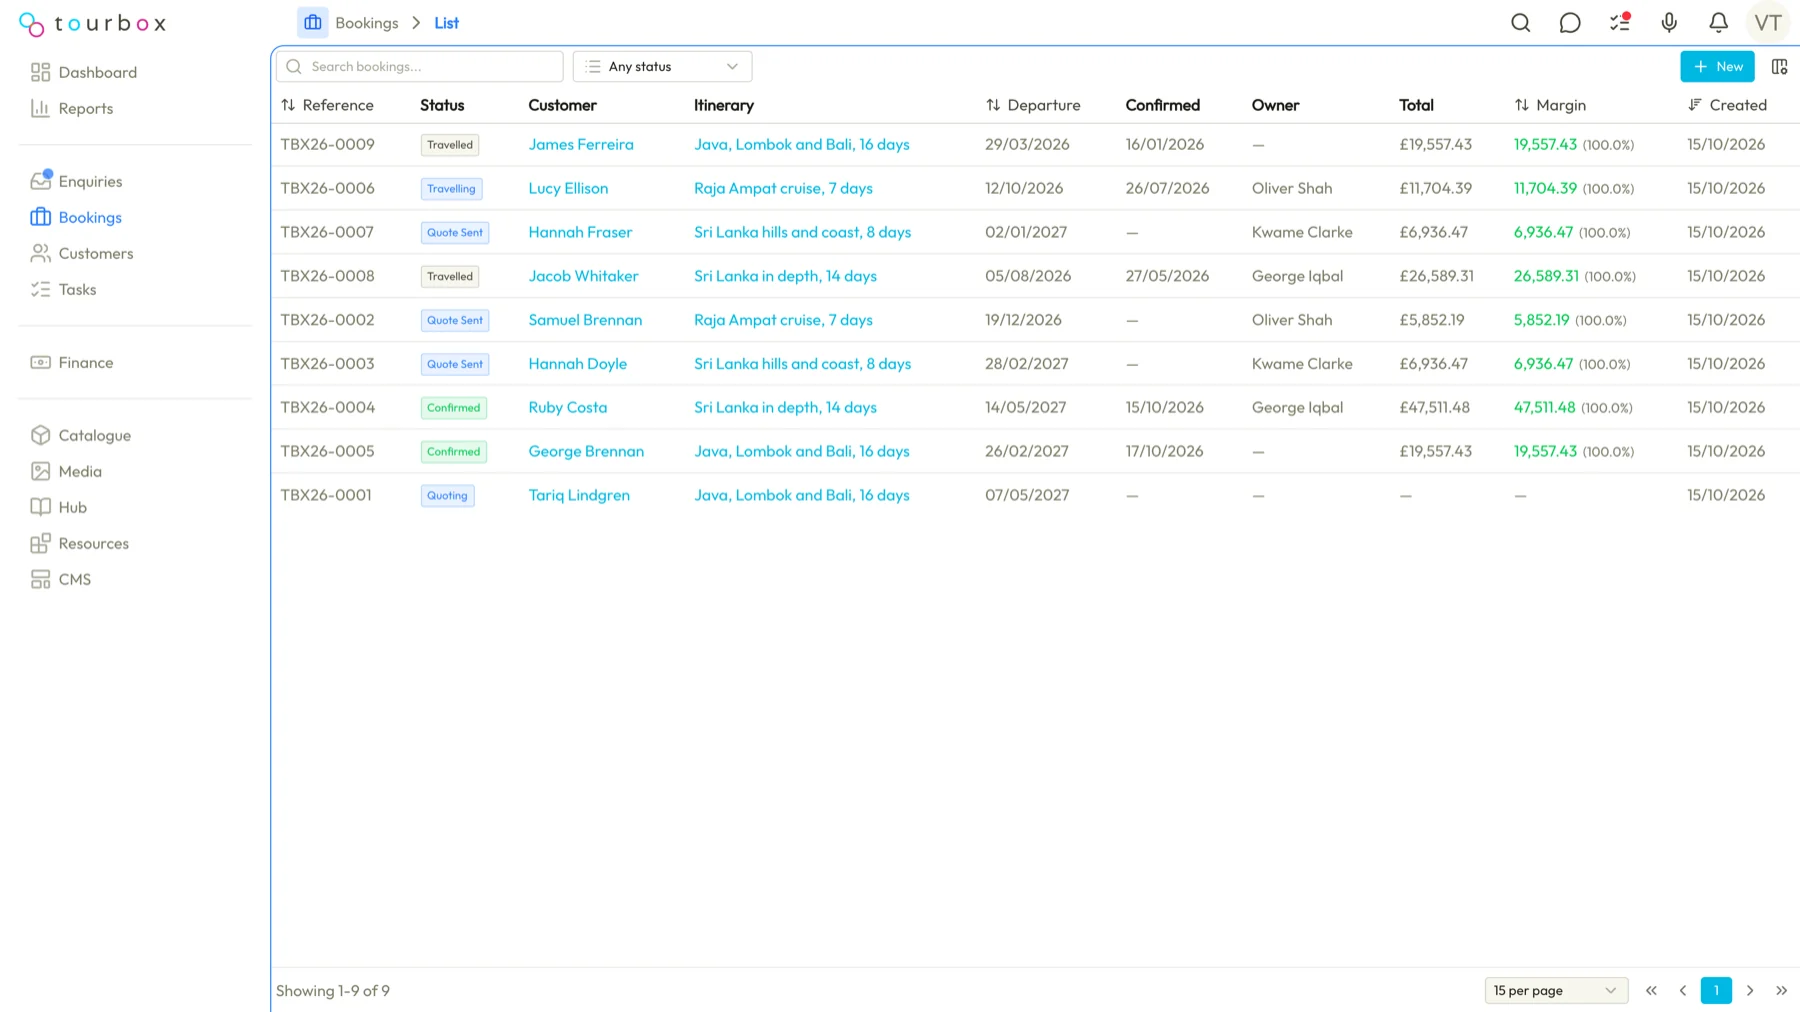Viewport: 1800px width, 1012px height.
Task: Open customer Hannah Doyle link
Action: pos(578,364)
